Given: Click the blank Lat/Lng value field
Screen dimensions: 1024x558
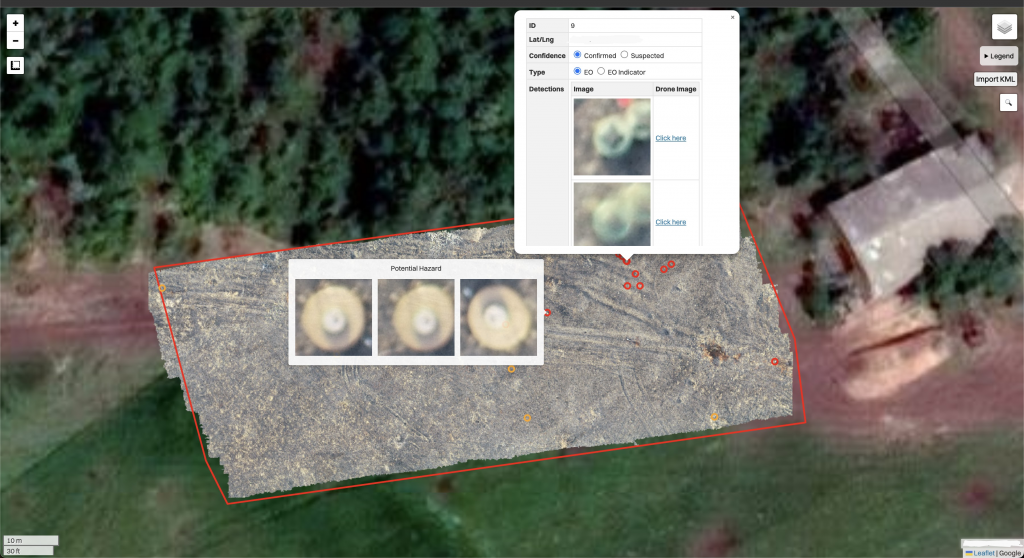Looking at the screenshot, I should [635, 40].
